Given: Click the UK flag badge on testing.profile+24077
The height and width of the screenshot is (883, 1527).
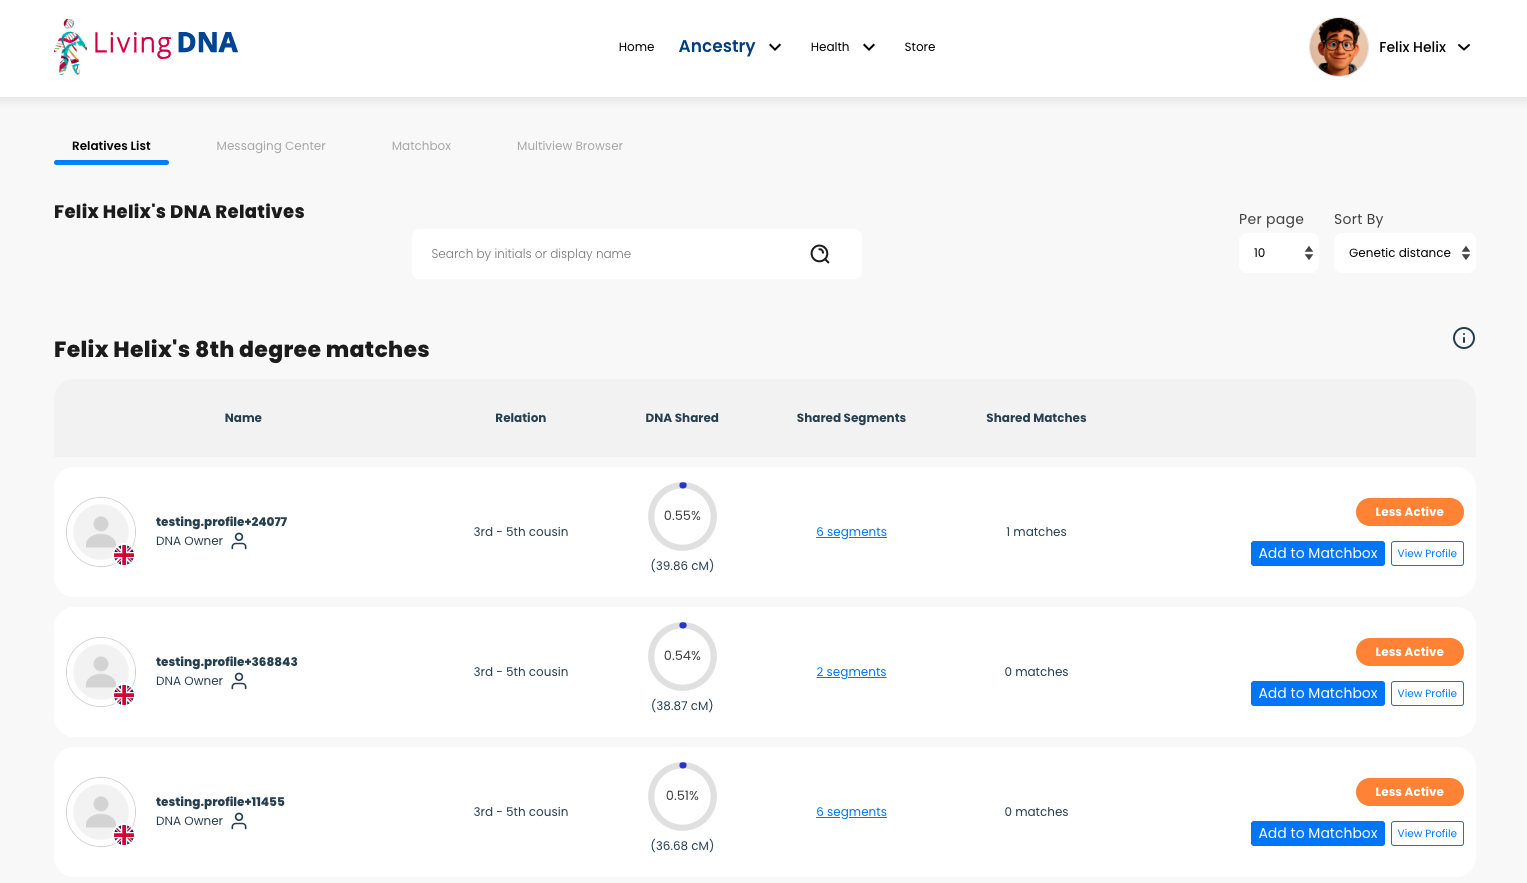Looking at the screenshot, I should pyautogui.click(x=124, y=555).
